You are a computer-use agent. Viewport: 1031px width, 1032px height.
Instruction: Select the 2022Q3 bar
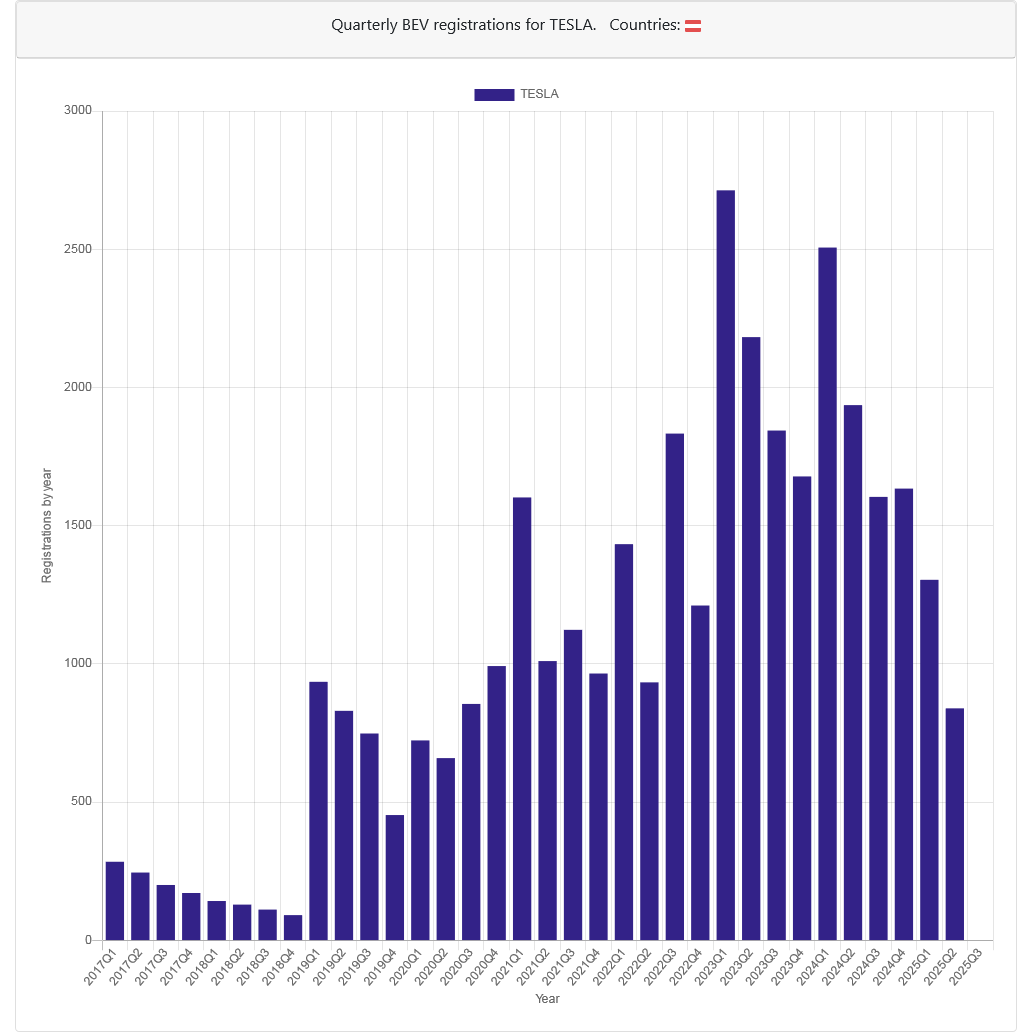[675, 686]
